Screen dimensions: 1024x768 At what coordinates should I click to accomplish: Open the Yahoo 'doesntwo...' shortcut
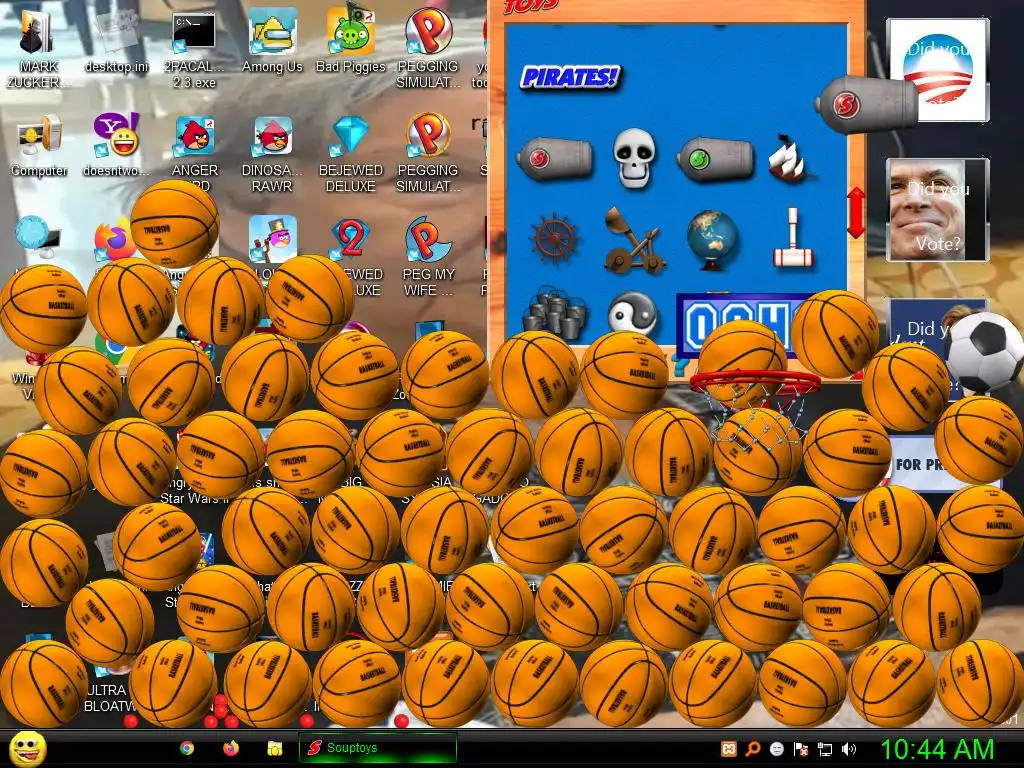point(116,146)
